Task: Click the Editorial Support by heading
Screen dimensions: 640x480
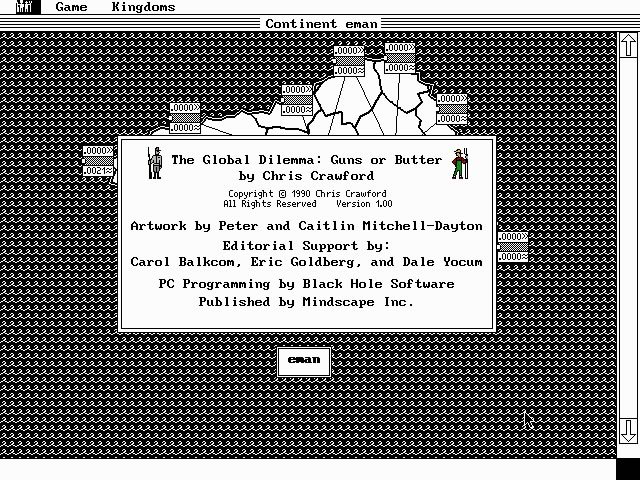Action: (306, 246)
